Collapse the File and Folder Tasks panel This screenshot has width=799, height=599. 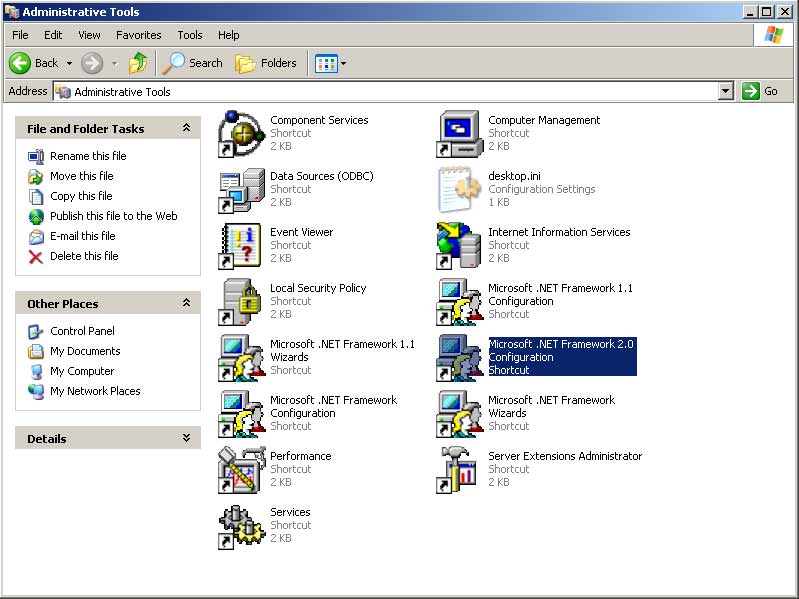pos(187,128)
